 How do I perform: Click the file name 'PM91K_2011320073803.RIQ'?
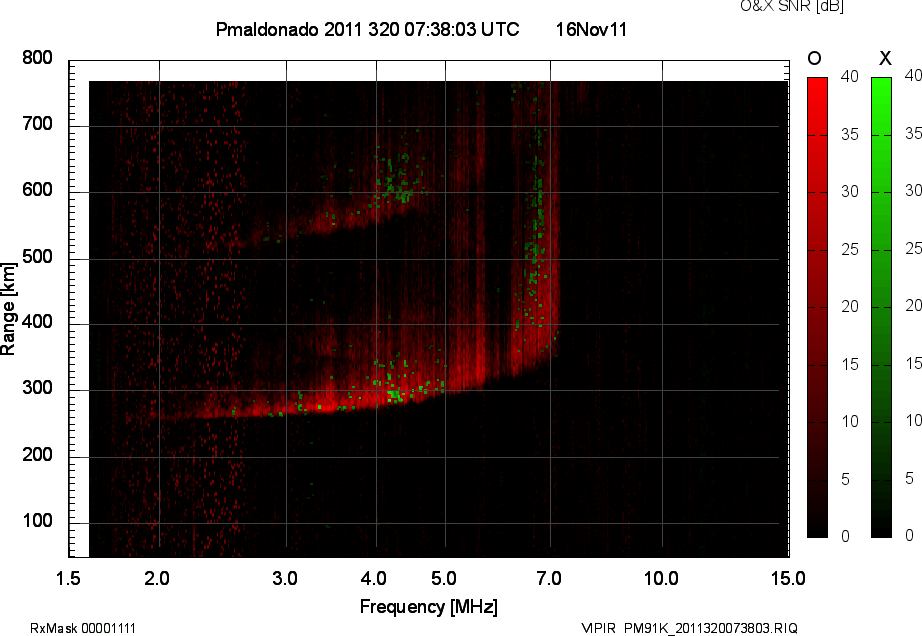click(x=710, y=628)
